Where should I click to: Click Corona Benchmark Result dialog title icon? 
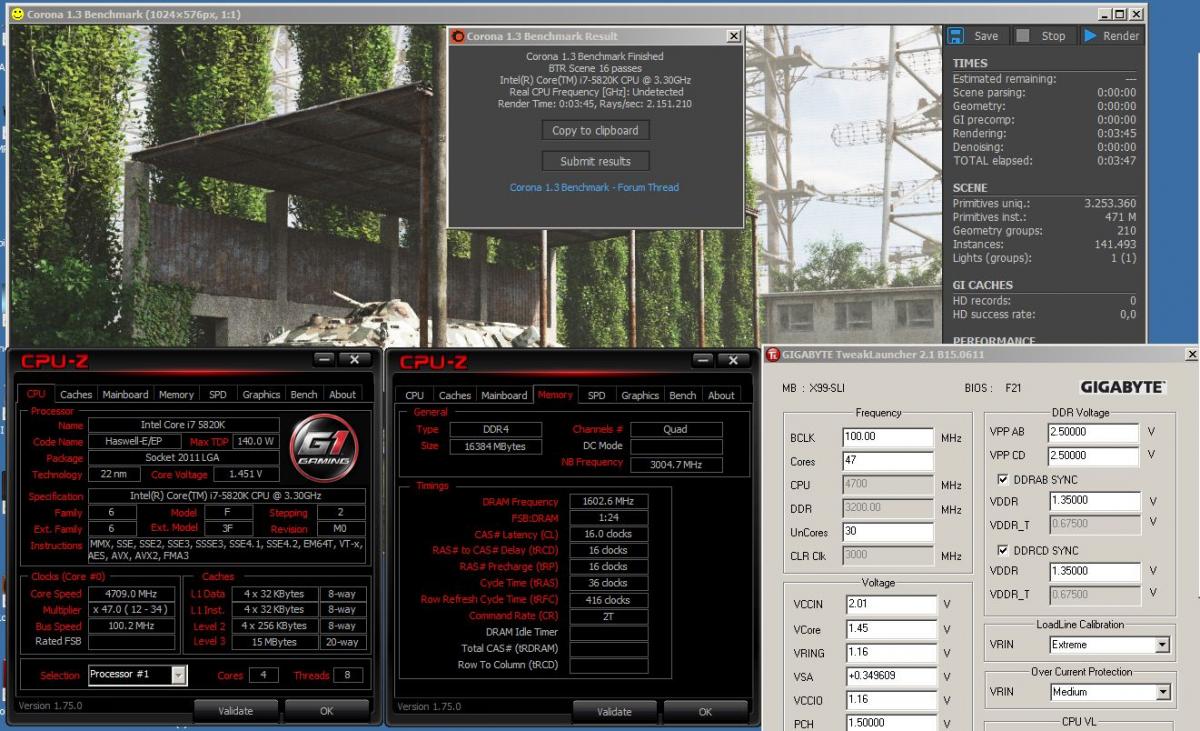click(x=458, y=36)
